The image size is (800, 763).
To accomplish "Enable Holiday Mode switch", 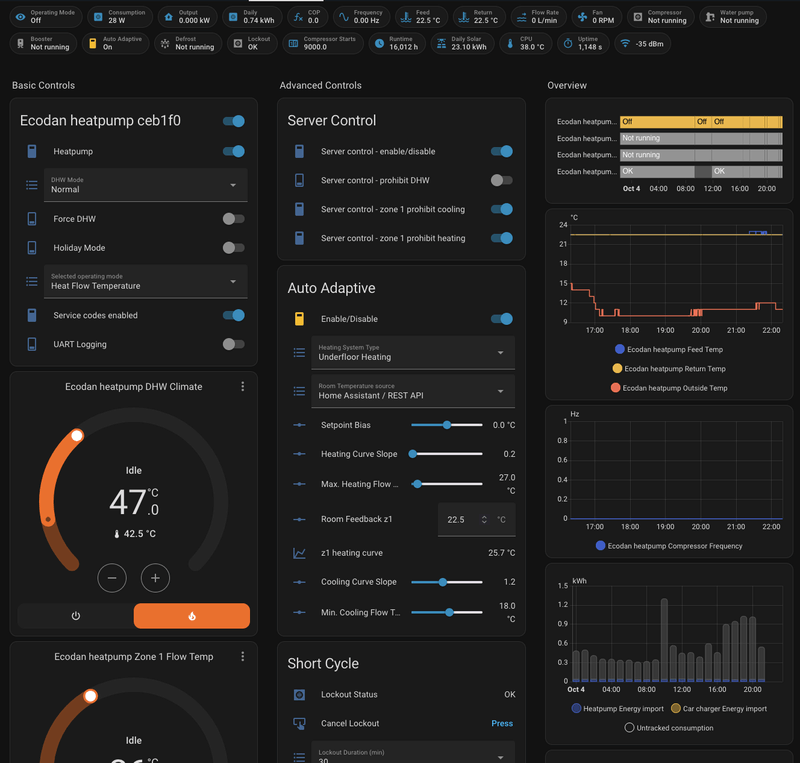I will (x=233, y=248).
